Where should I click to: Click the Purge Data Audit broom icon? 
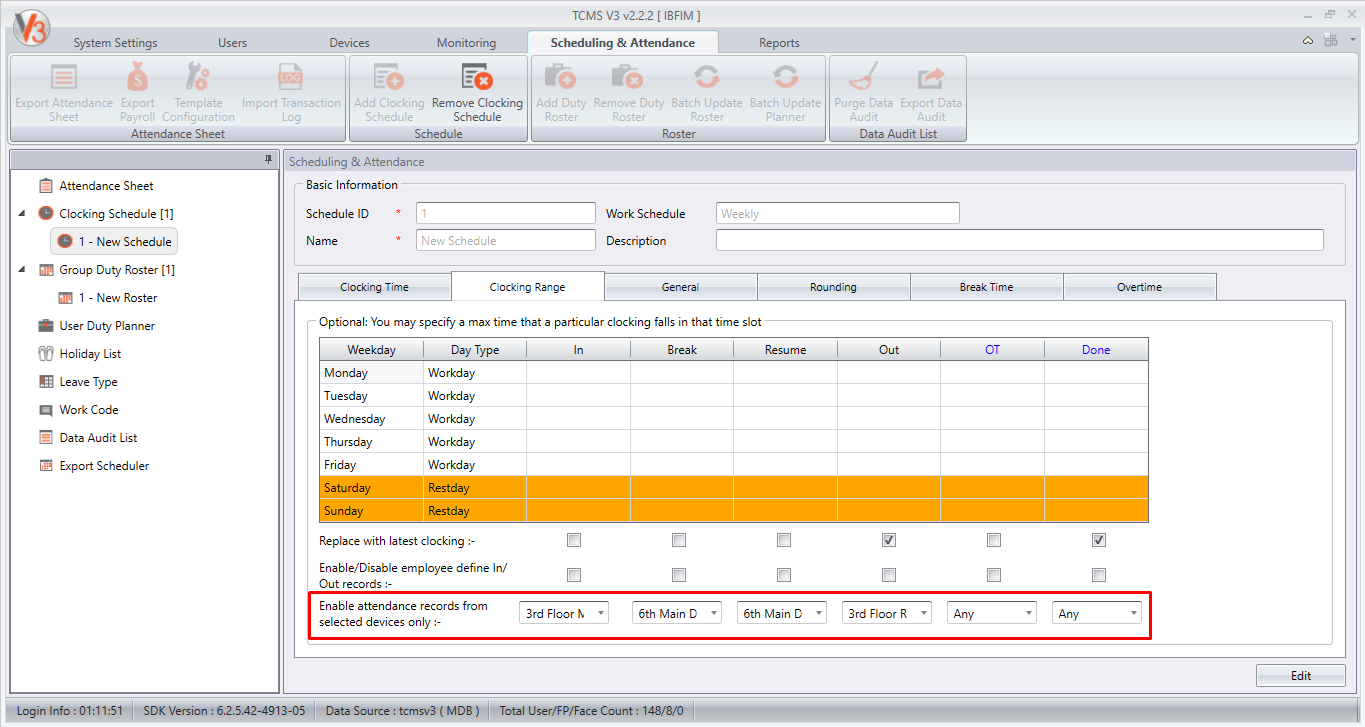863,78
